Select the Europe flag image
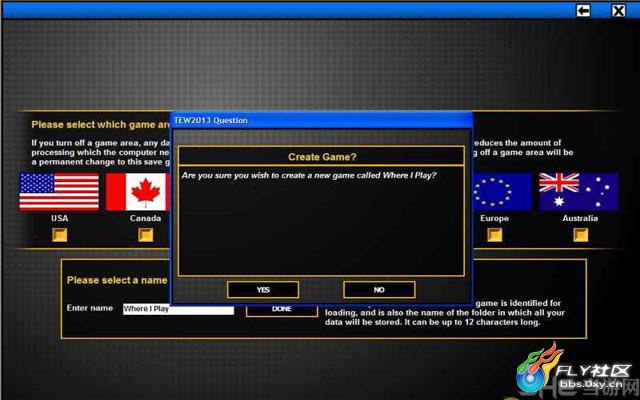Screen dimensions: 640x400 tap(502, 192)
